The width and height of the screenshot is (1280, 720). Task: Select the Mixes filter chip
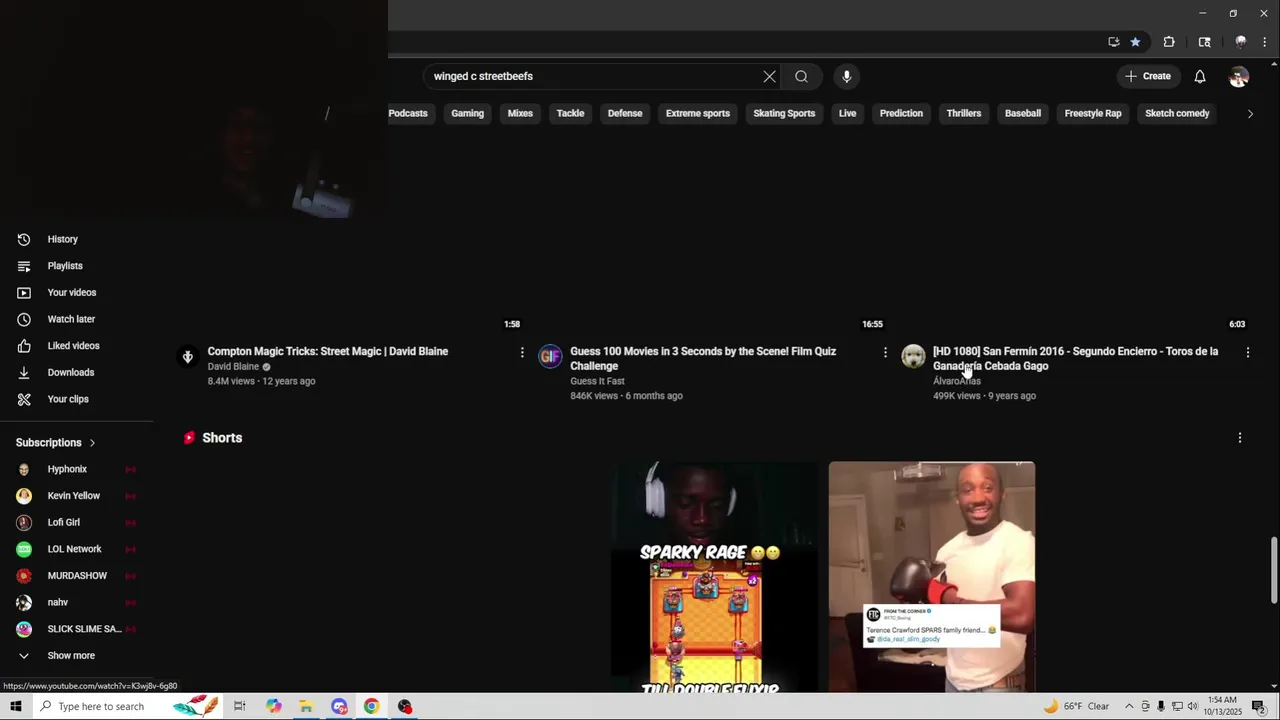520,113
